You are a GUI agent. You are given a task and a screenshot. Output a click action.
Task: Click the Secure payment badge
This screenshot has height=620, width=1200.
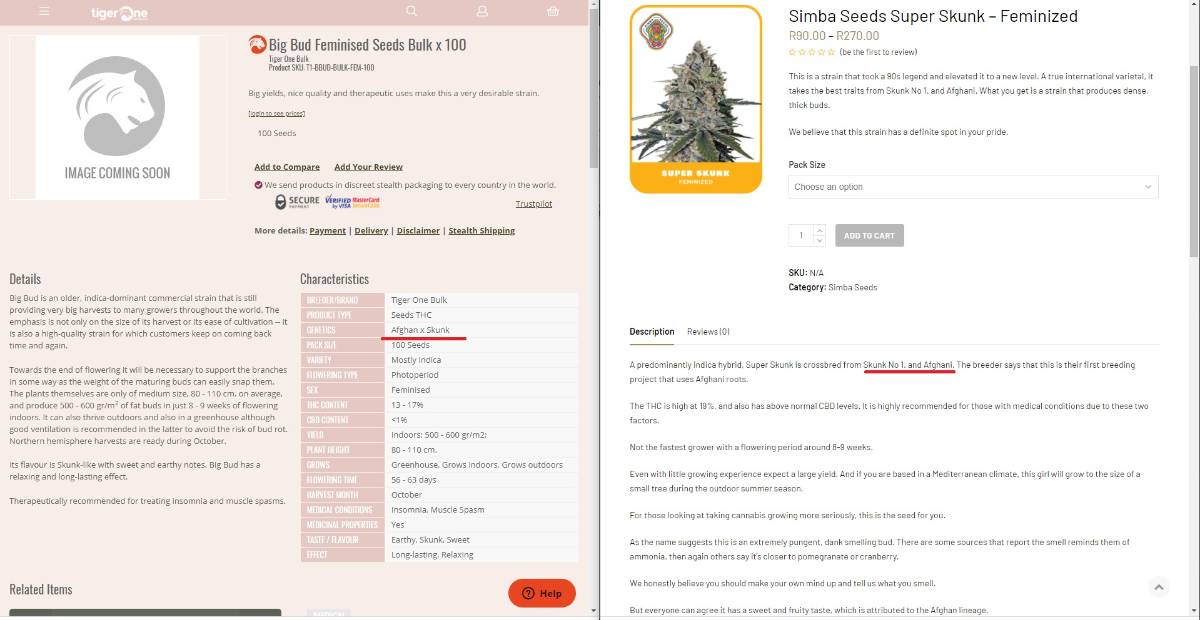[297, 202]
